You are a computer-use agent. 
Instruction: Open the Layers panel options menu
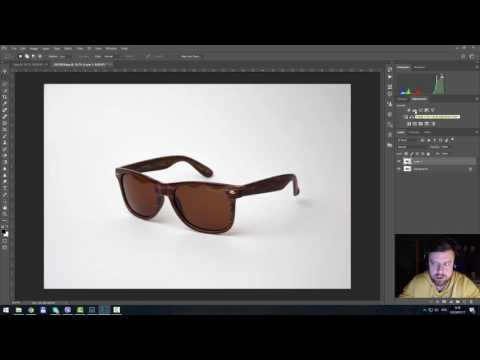[x=476, y=132]
